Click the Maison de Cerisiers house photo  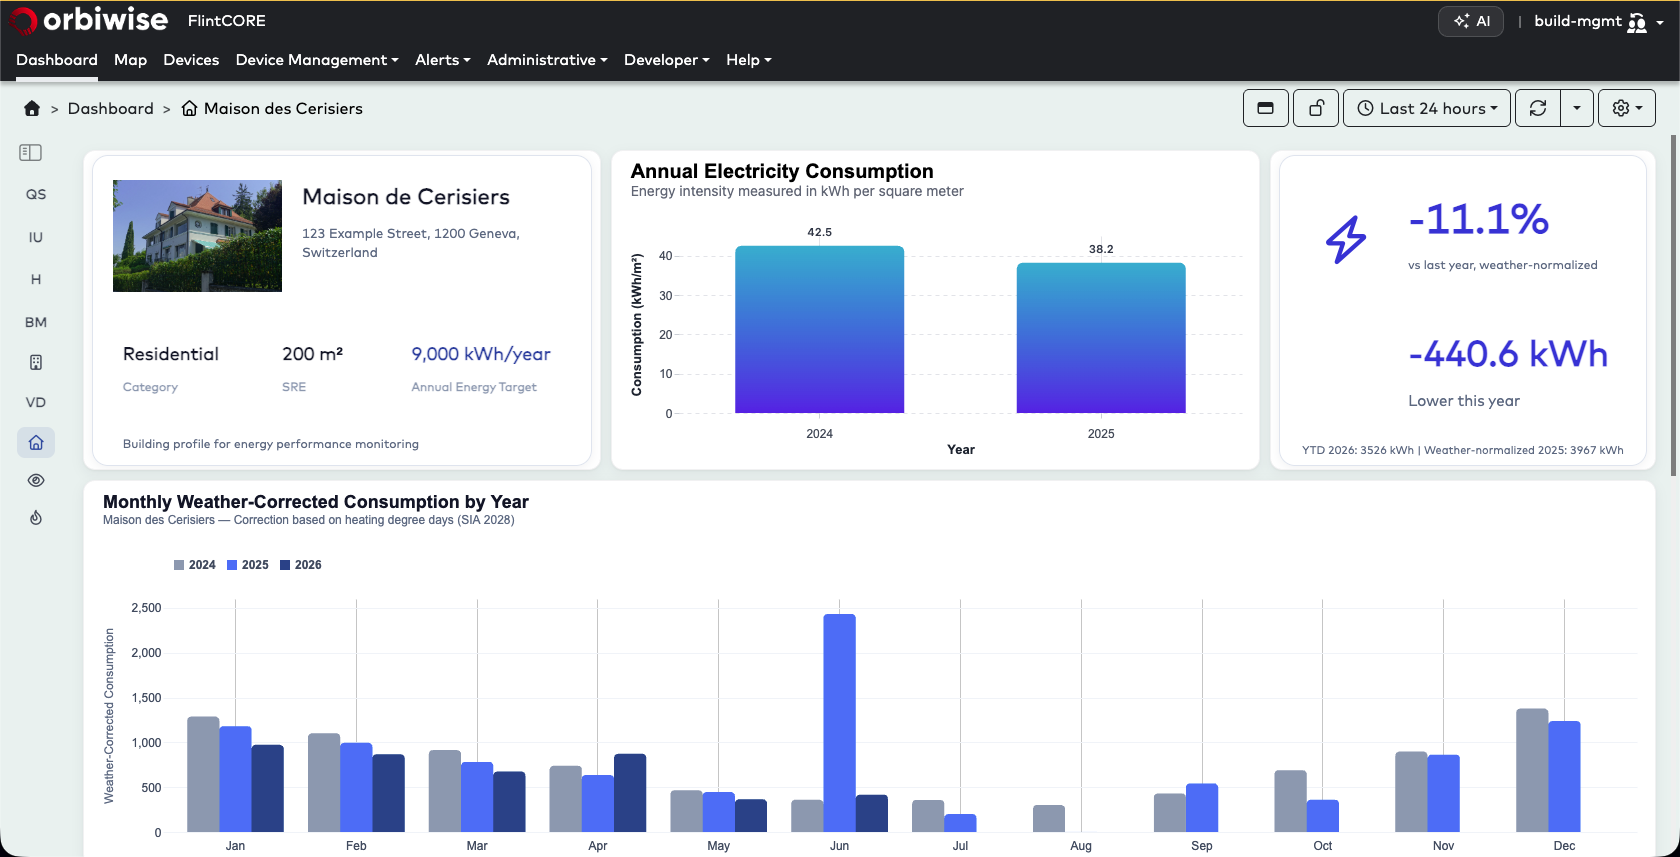click(x=197, y=236)
